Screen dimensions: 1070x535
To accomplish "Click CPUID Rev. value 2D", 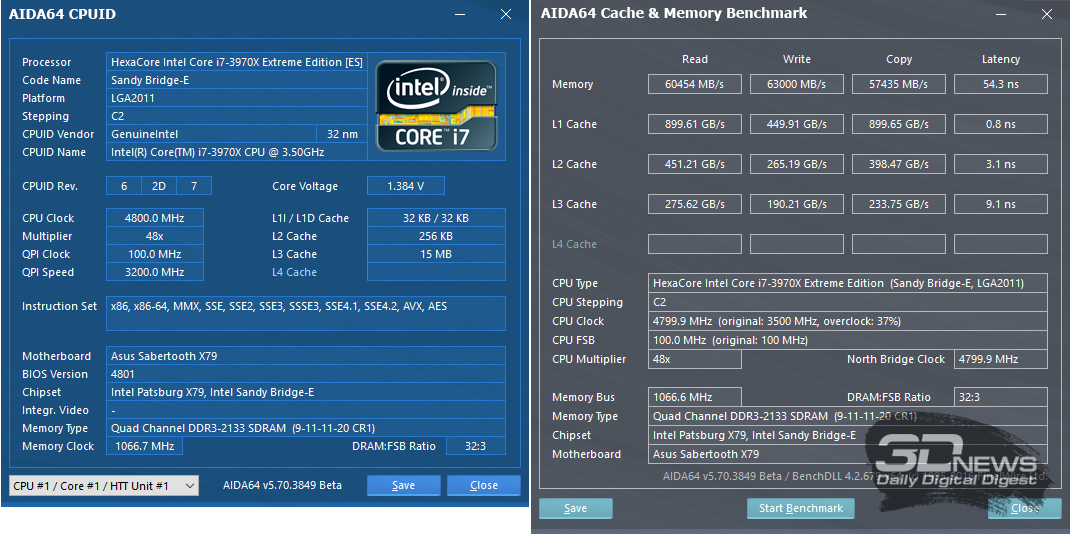I will (159, 186).
